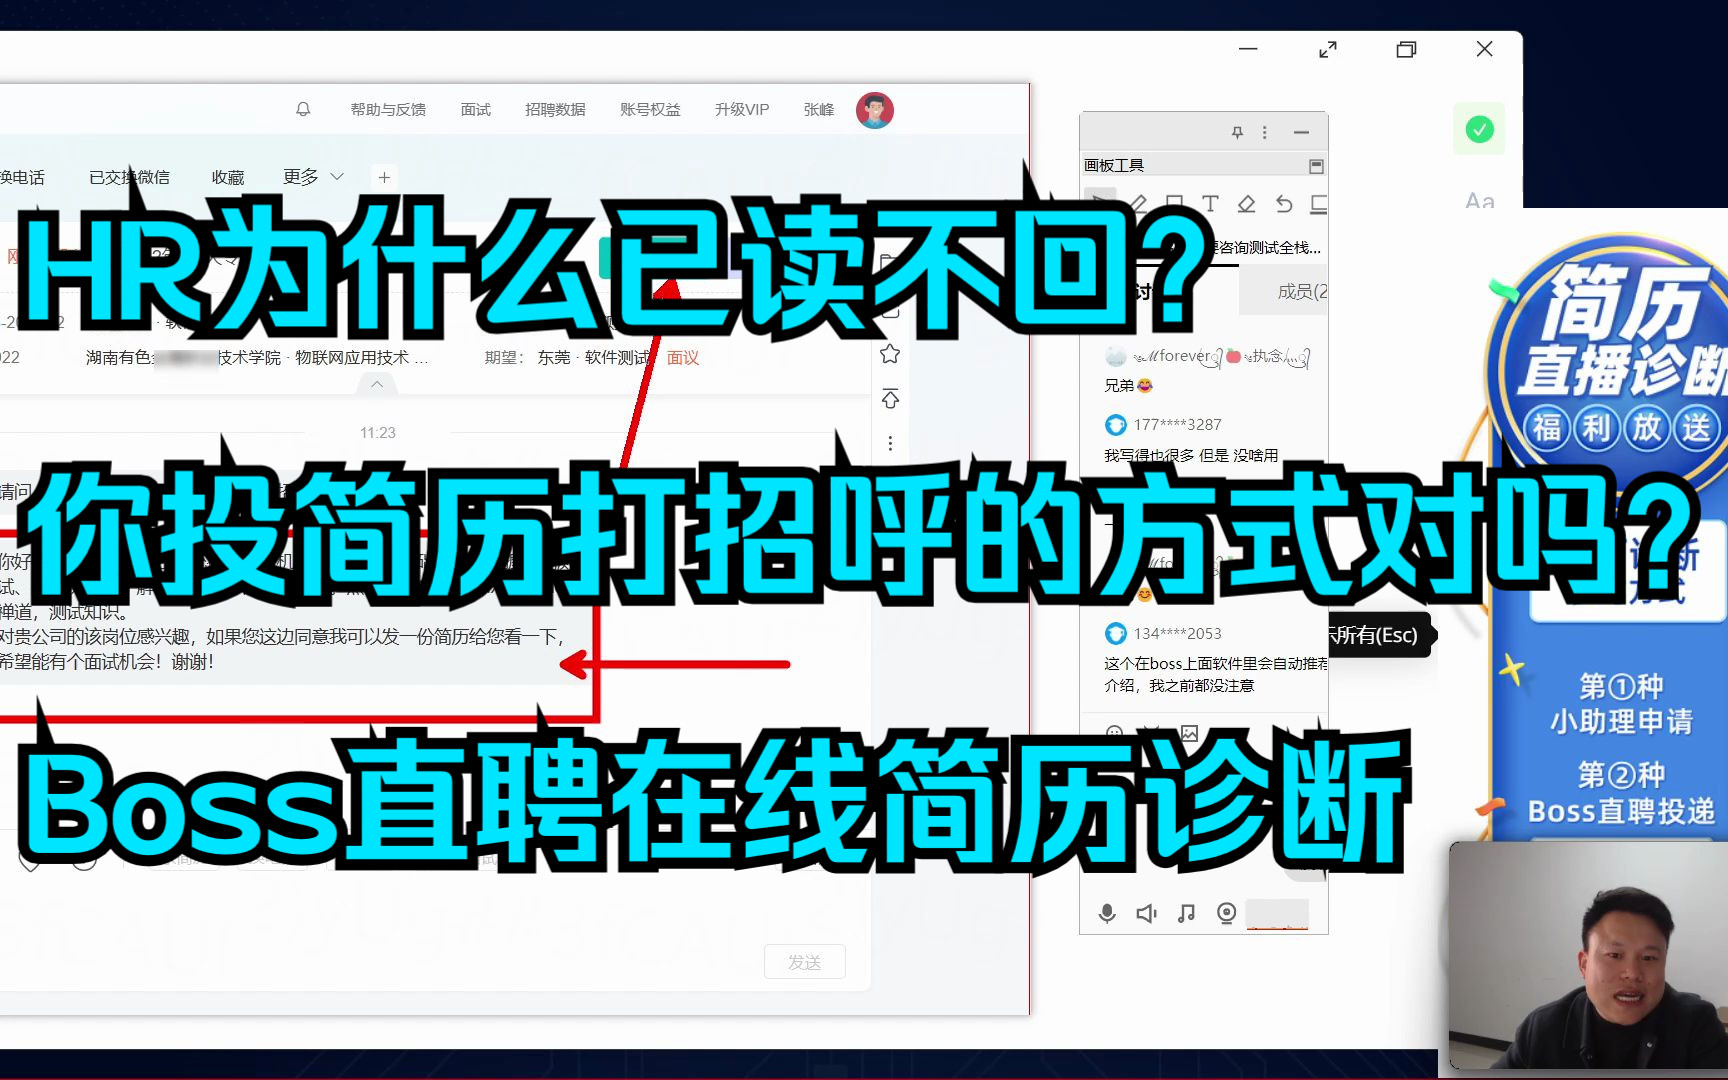The image size is (1728, 1080).
Task: Toggle the webcam camera icon
Action: [x=1227, y=913]
